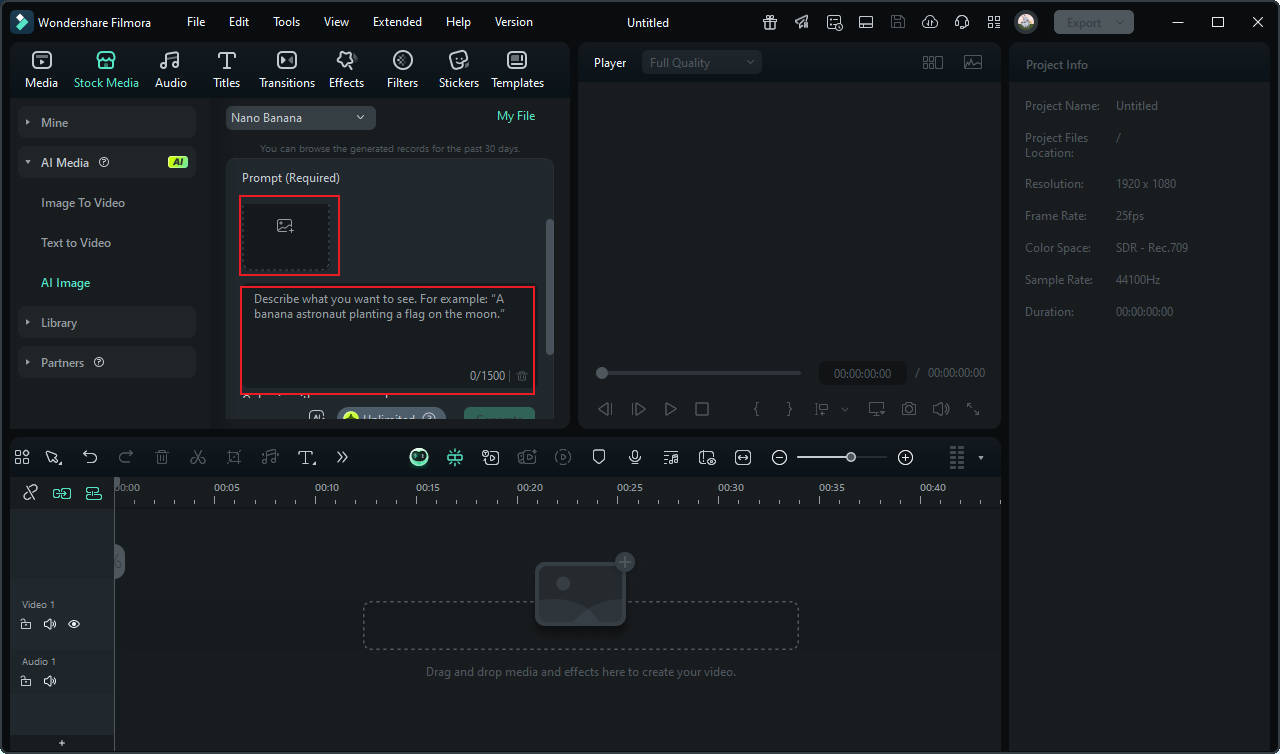The height and width of the screenshot is (754, 1280).
Task: Step forward to the next frame
Action: [638, 409]
